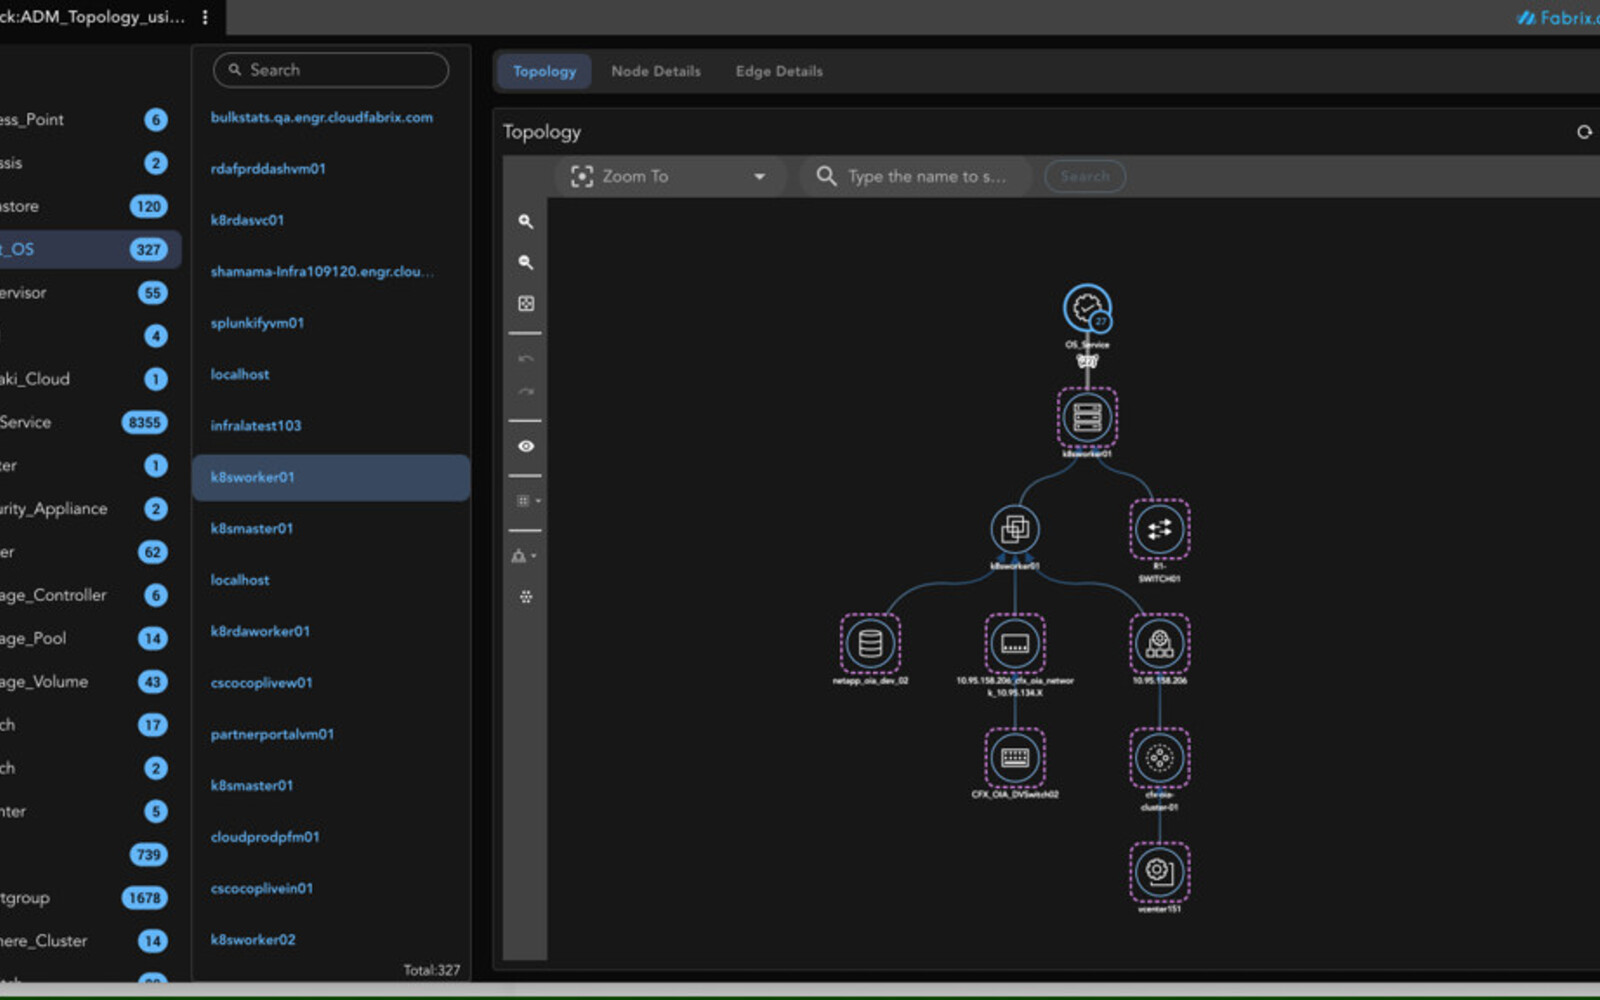
Task: Focus the node list Search field
Action: point(331,70)
